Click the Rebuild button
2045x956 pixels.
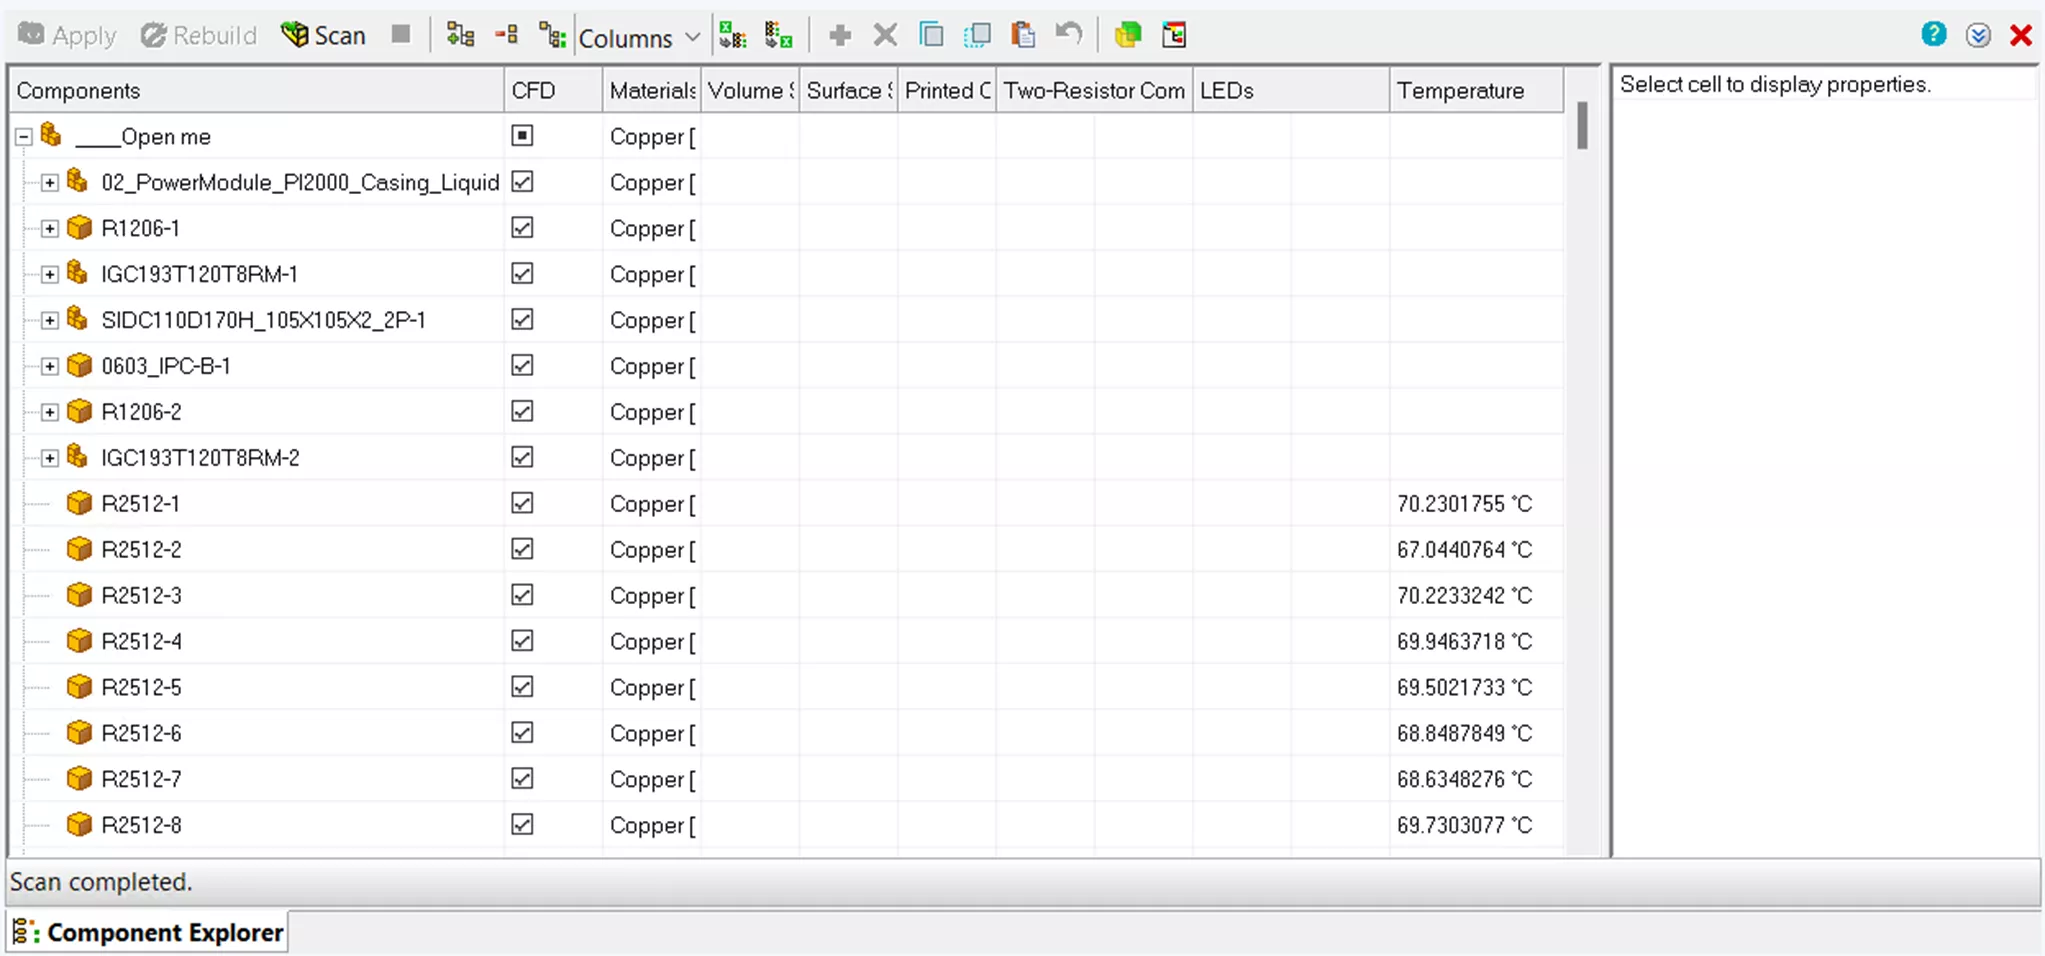click(198, 34)
